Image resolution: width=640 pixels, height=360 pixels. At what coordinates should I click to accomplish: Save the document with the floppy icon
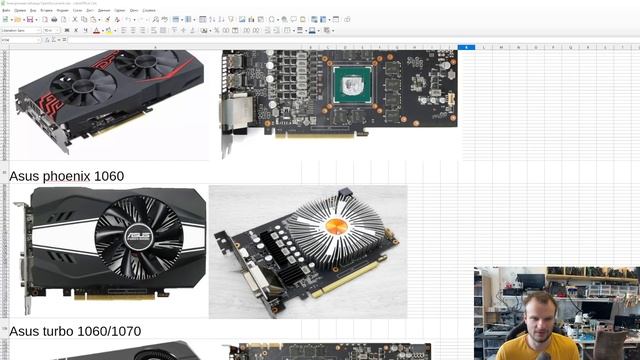pos(30,20)
